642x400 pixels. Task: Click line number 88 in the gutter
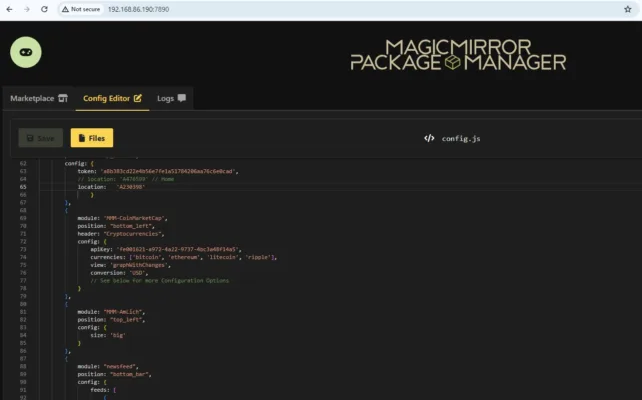(x=23, y=366)
